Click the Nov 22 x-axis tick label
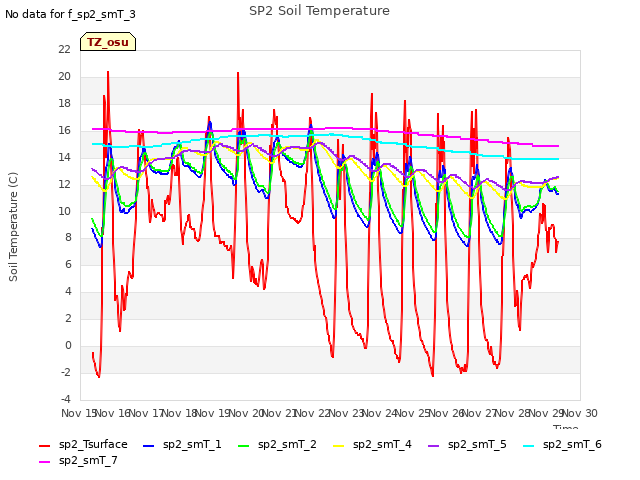The width and height of the screenshot is (640, 480). click(312, 413)
